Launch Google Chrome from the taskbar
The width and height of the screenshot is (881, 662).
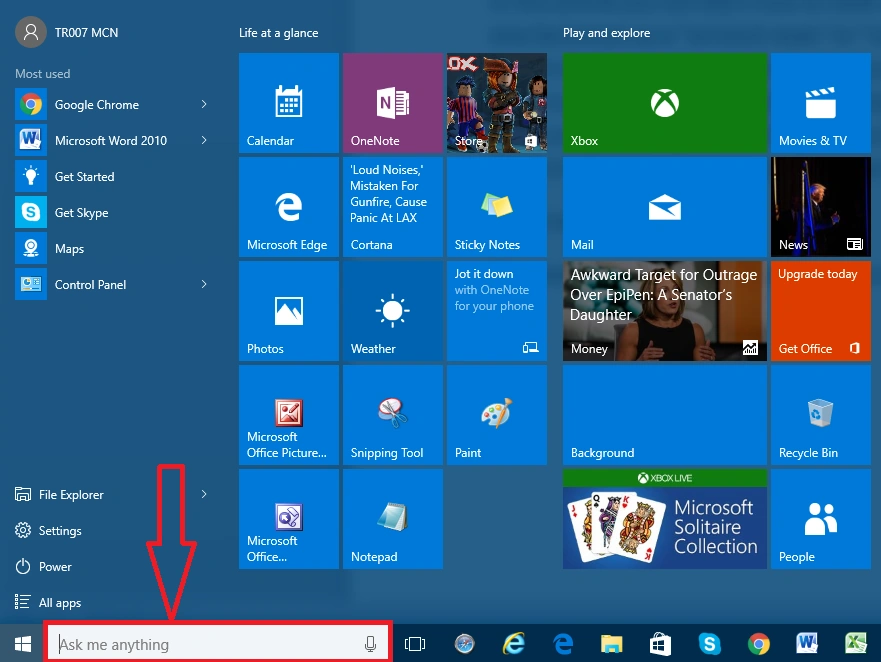pos(759,644)
